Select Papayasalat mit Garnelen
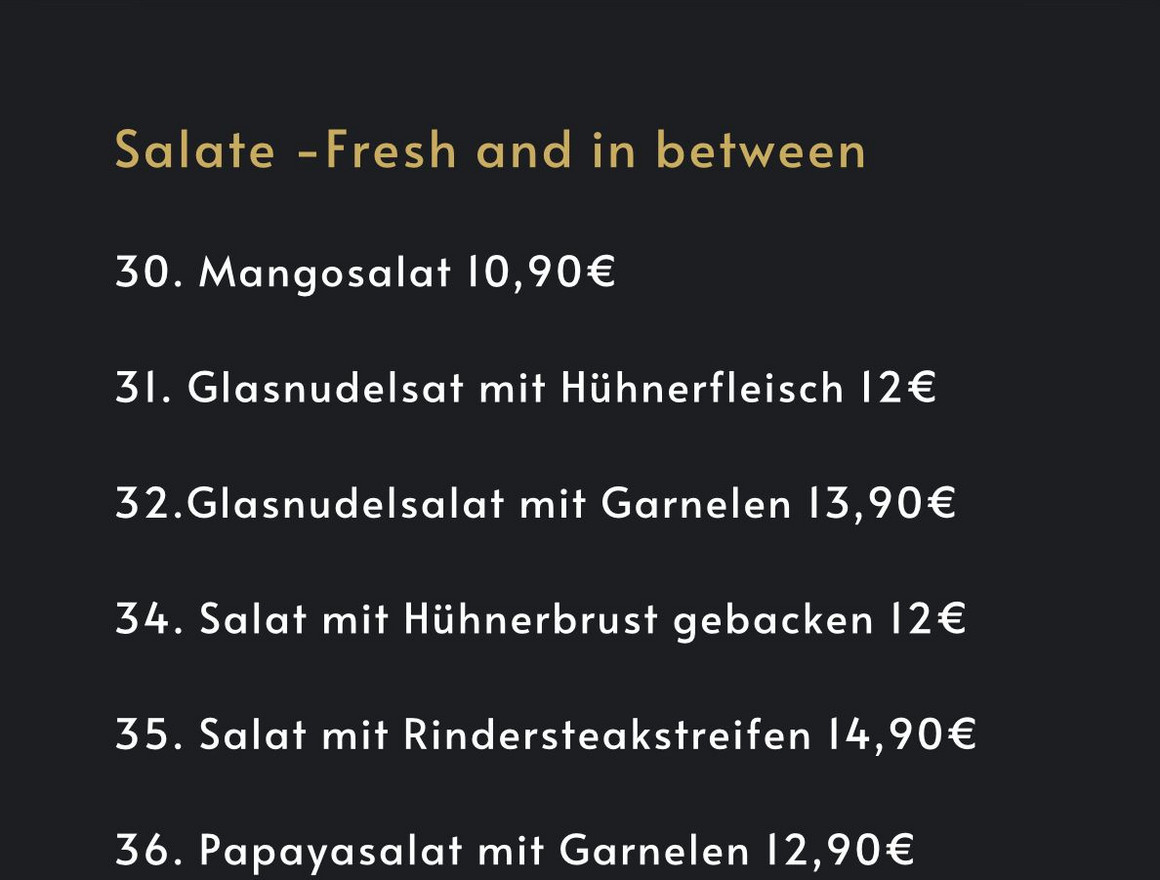This screenshot has width=1160, height=880. click(474, 850)
